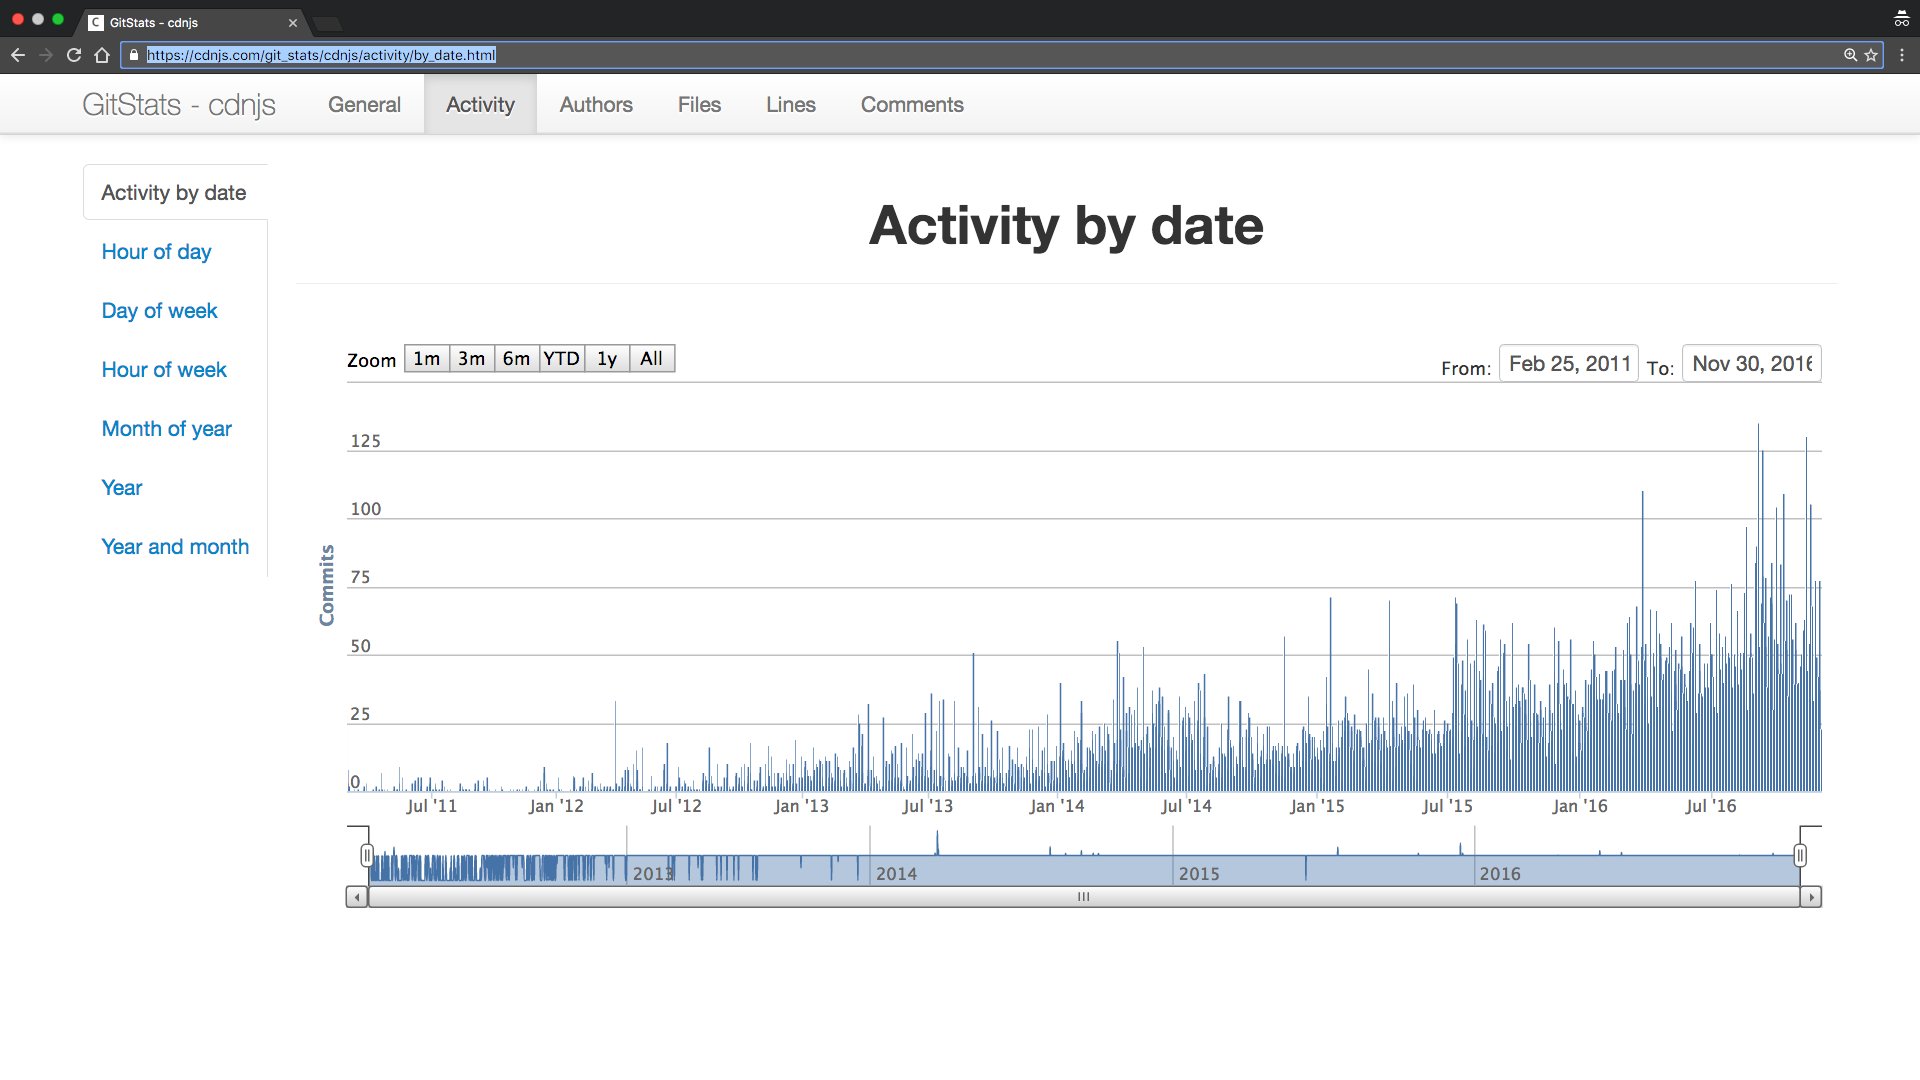Click the navigator scrollbar right arrow
1920x1080 pixels.
[x=1811, y=897]
